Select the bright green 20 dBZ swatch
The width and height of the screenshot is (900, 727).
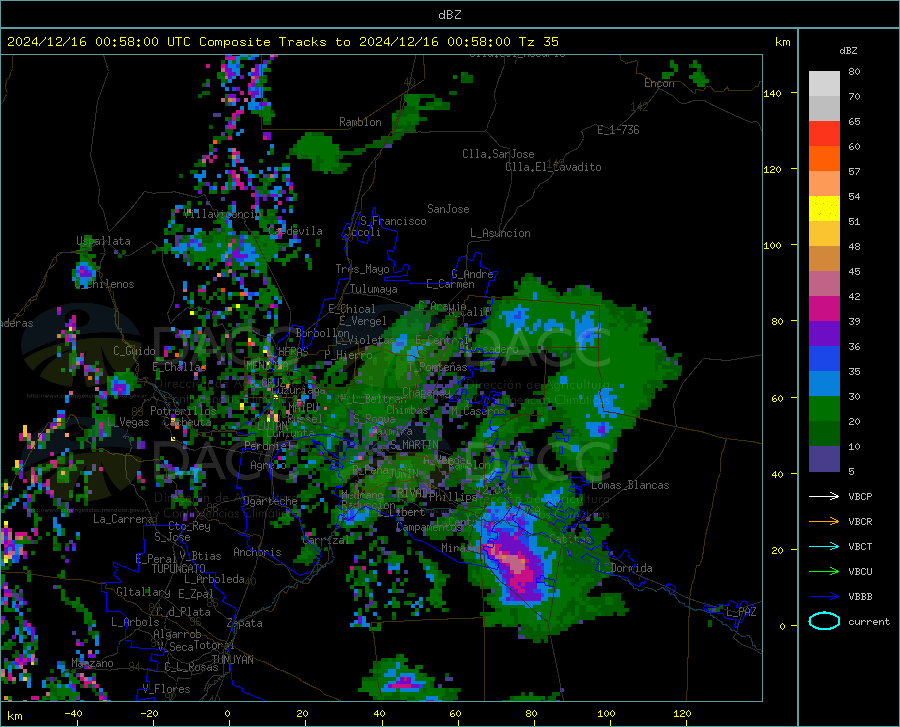coord(824,409)
